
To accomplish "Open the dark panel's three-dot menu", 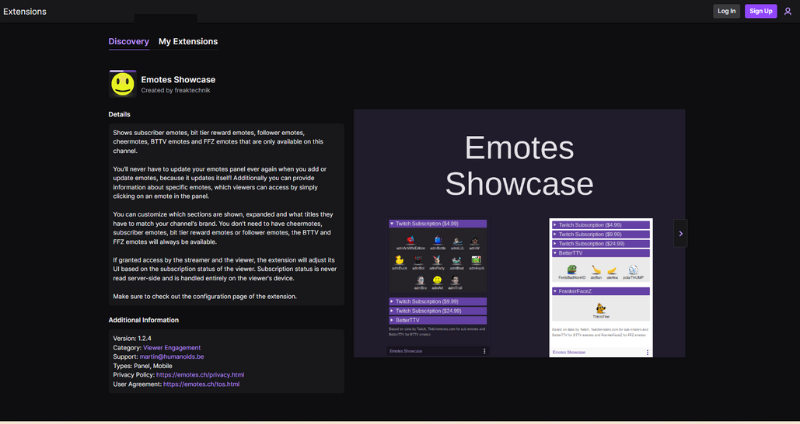I will [x=484, y=351].
